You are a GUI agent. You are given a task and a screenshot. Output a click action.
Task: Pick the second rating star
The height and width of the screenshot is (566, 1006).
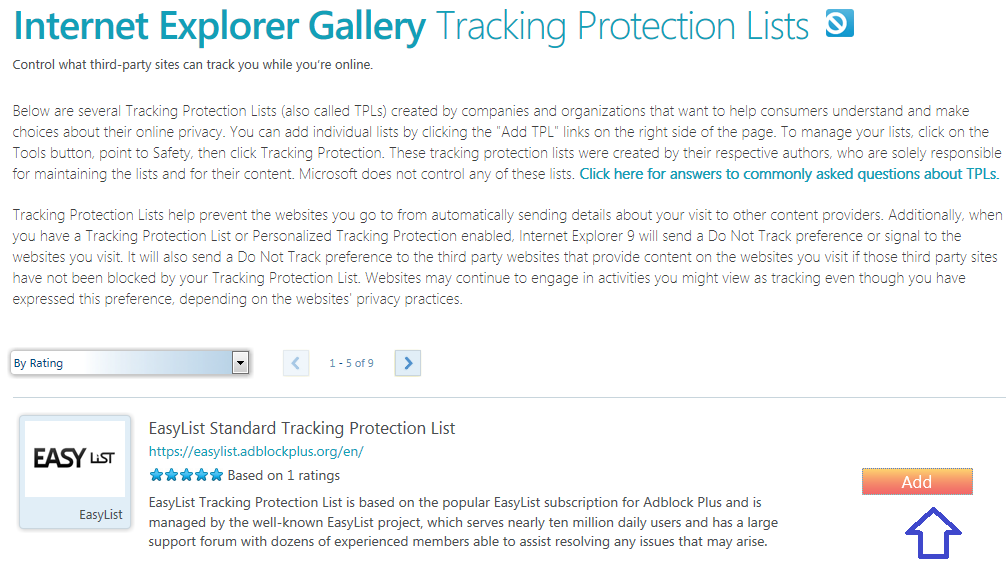click(171, 476)
